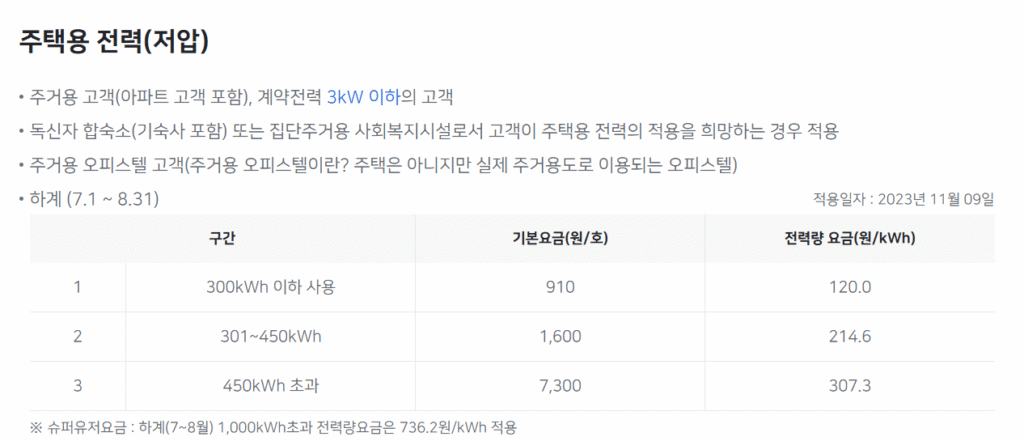Click the '전력량 요금(원/kWh)' column header
Screen dimensions: 1024x441
850,238
